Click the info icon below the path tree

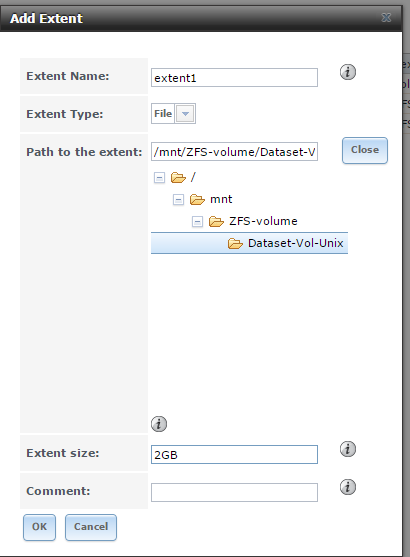coord(159,424)
